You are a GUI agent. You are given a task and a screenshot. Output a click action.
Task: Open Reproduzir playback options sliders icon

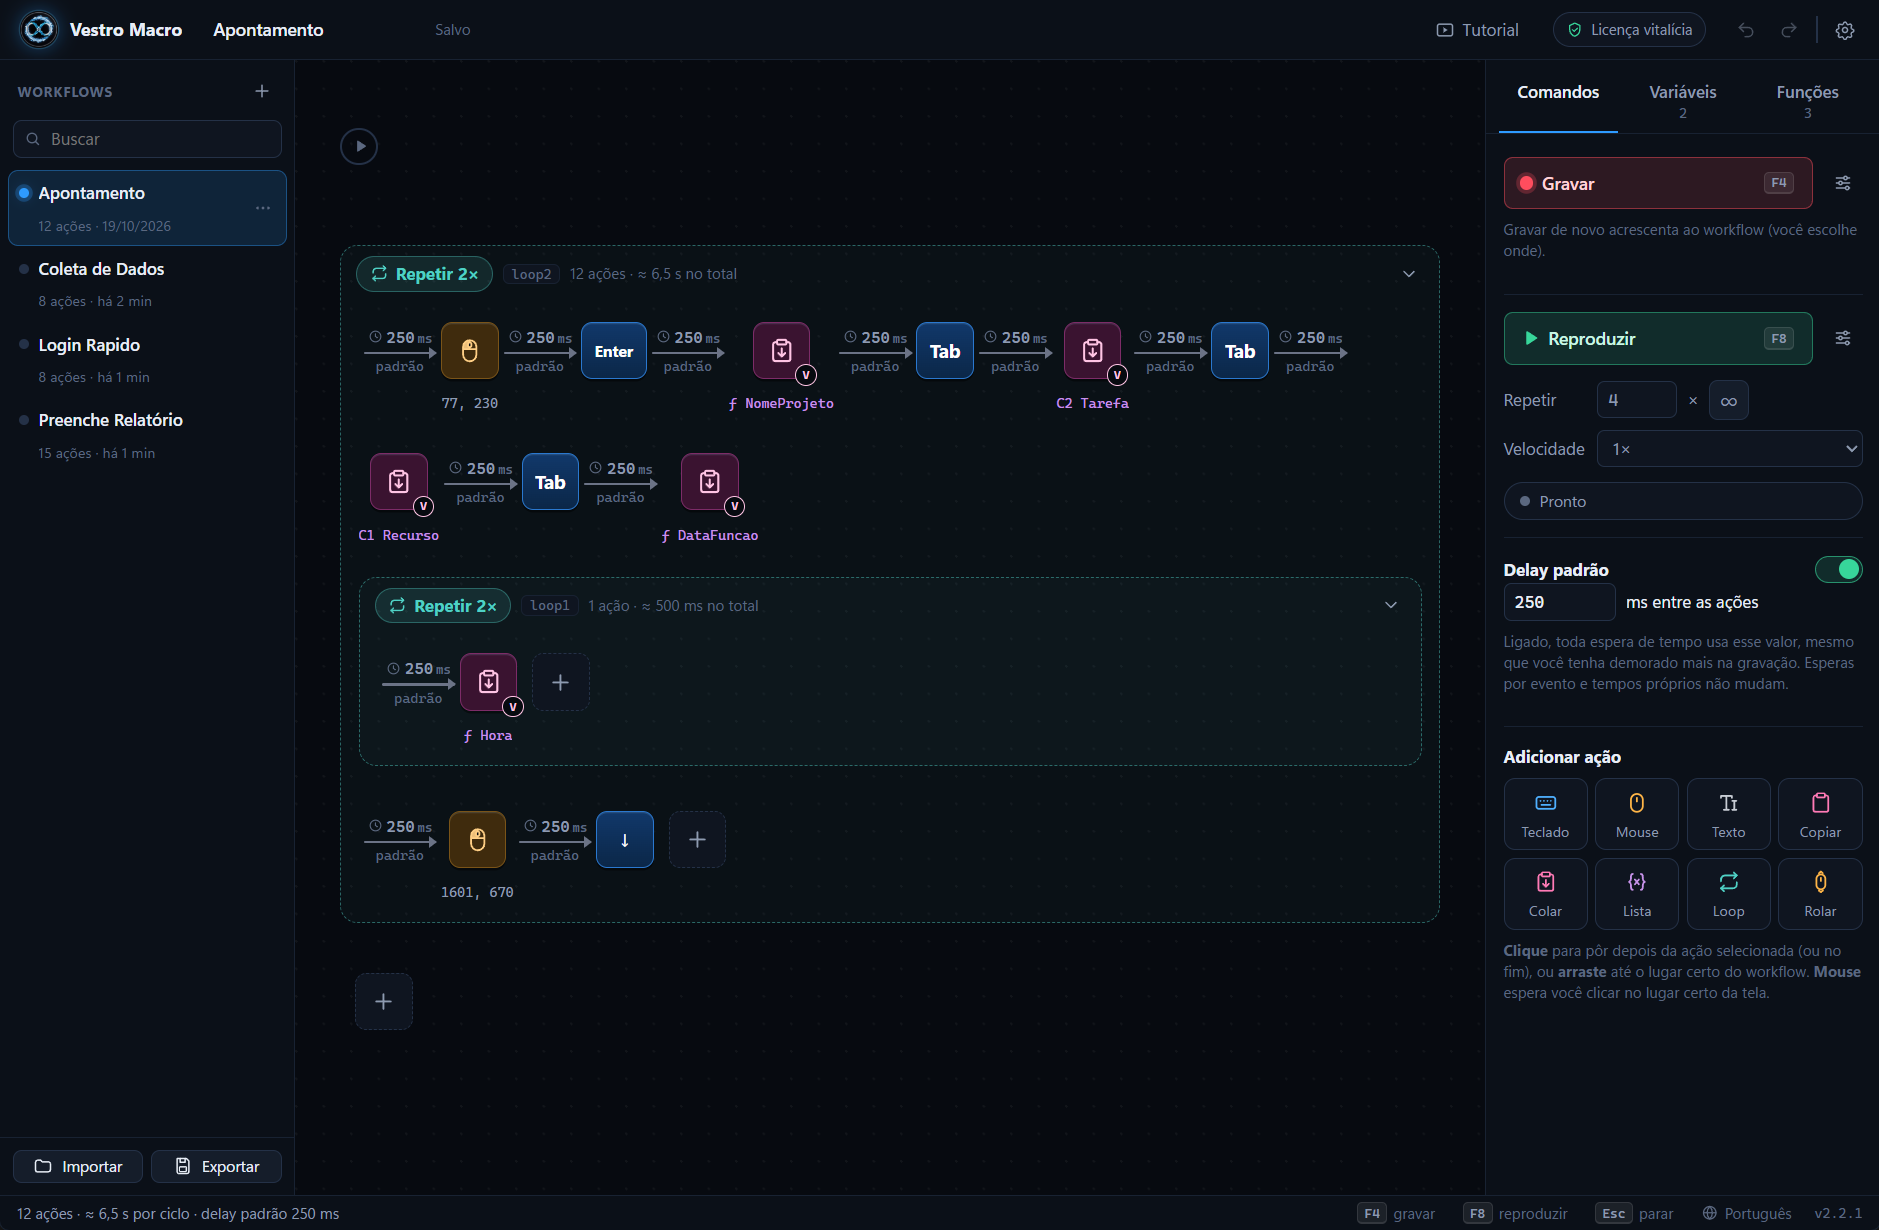pos(1843,338)
